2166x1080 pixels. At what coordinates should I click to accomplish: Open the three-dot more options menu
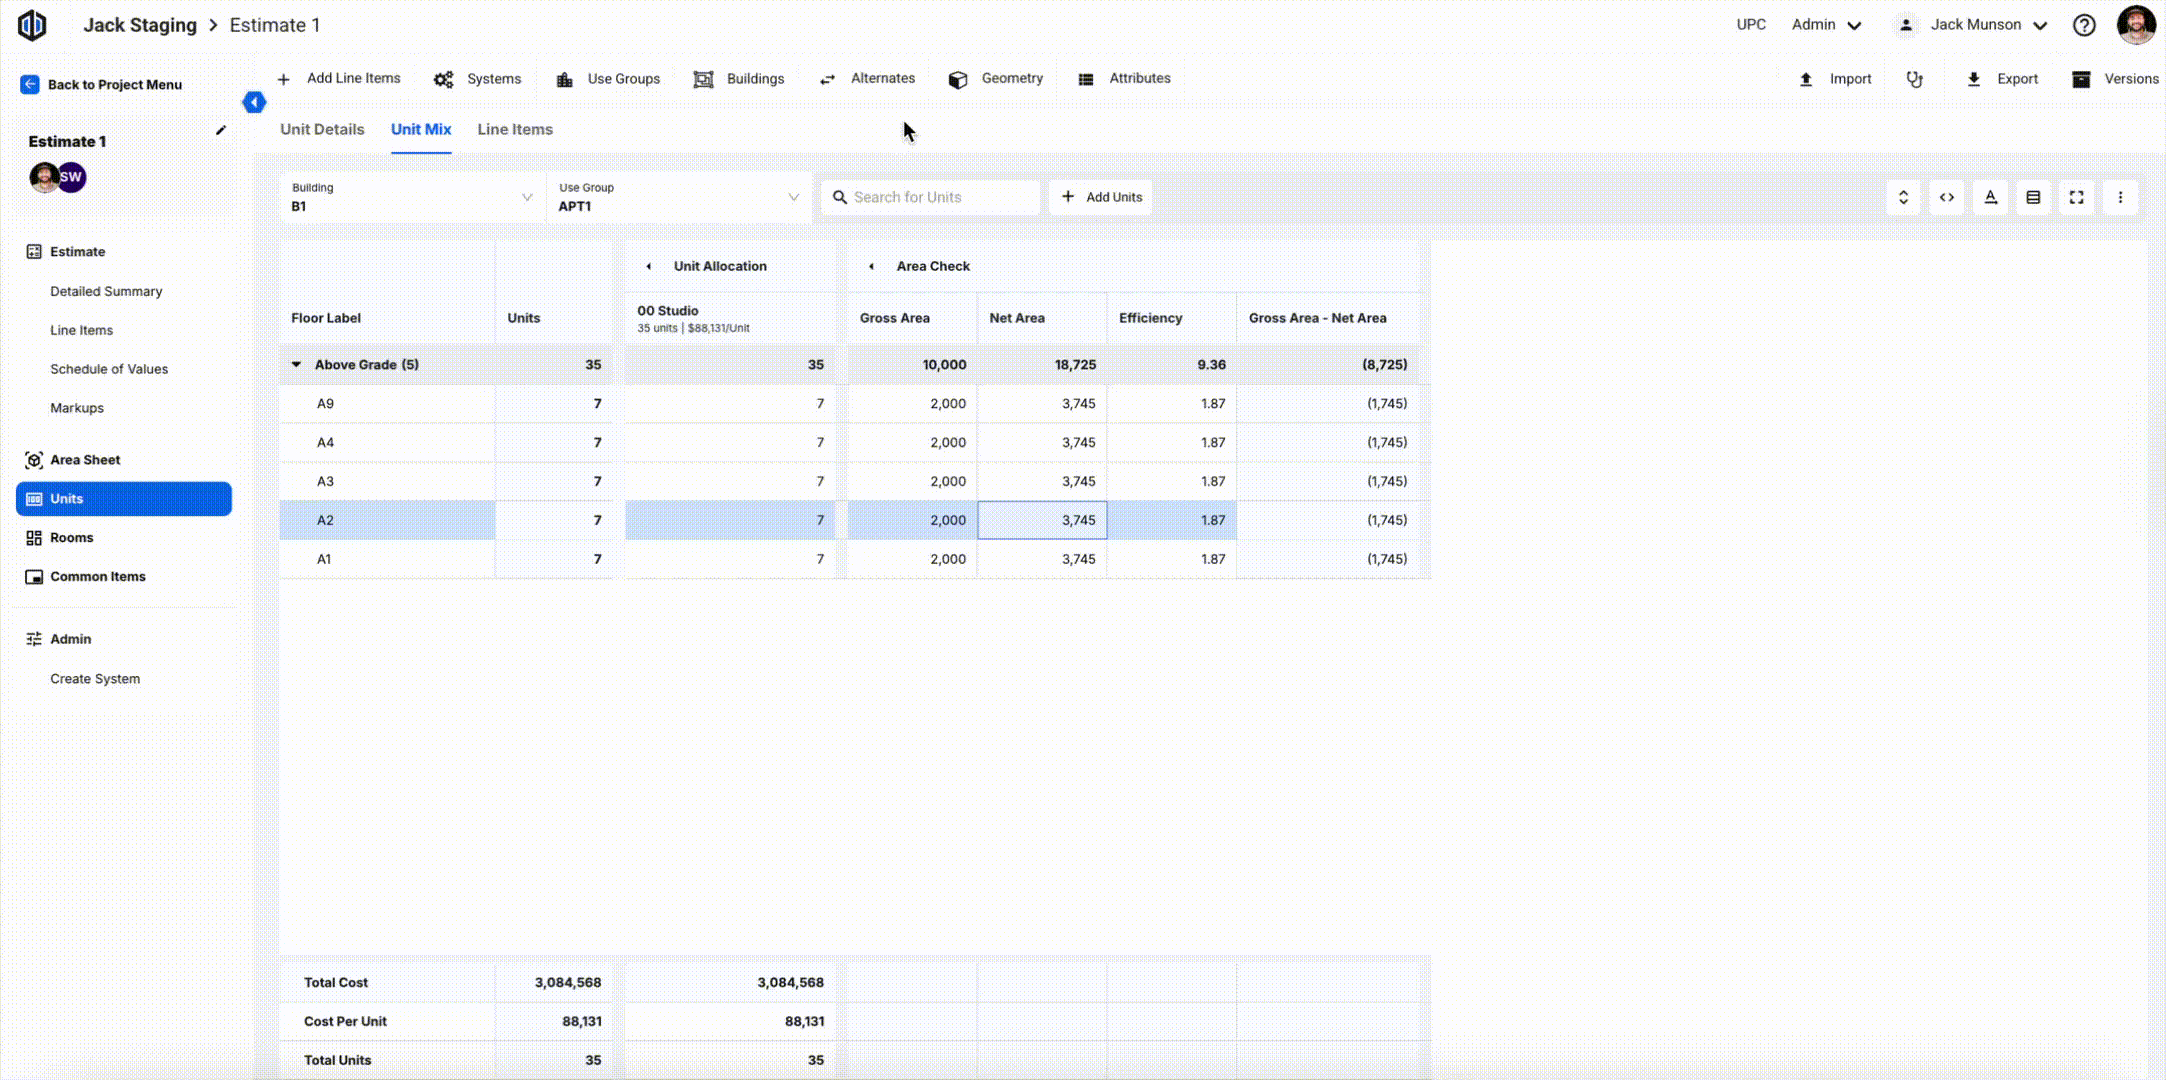click(x=2120, y=197)
